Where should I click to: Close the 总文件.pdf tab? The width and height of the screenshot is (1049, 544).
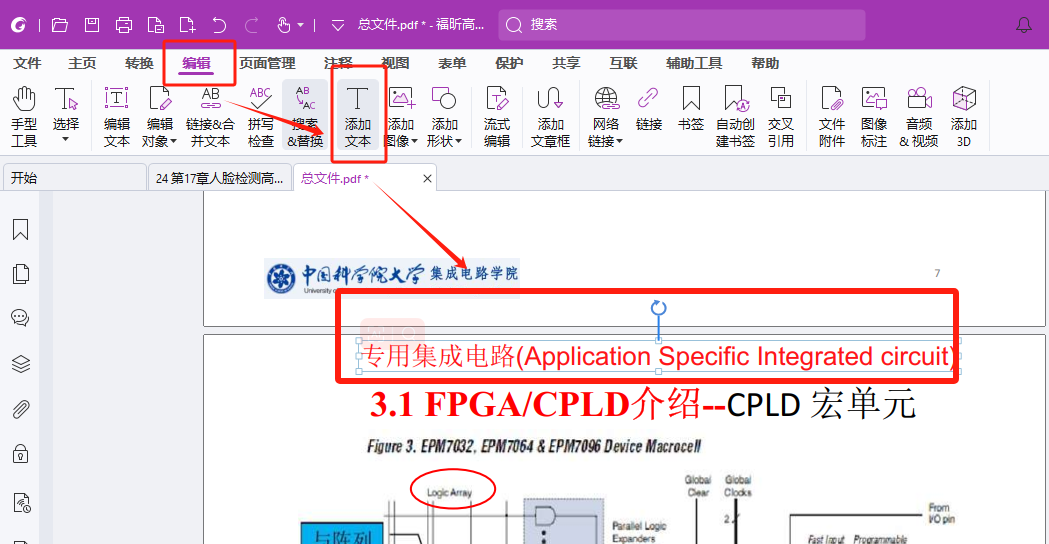(x=427, y=179)
